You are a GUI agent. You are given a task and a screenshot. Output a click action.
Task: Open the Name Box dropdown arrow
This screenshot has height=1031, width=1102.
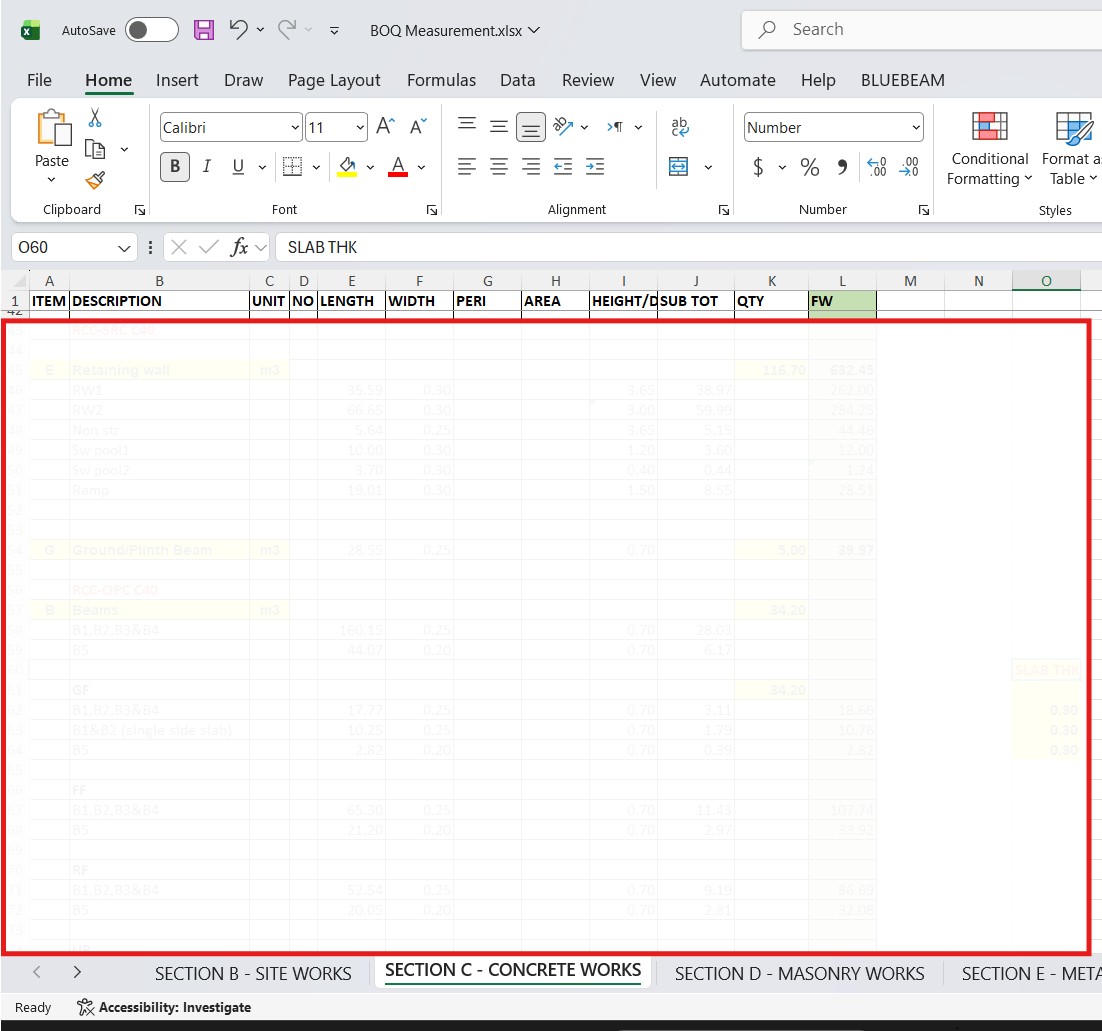point(124,247)
